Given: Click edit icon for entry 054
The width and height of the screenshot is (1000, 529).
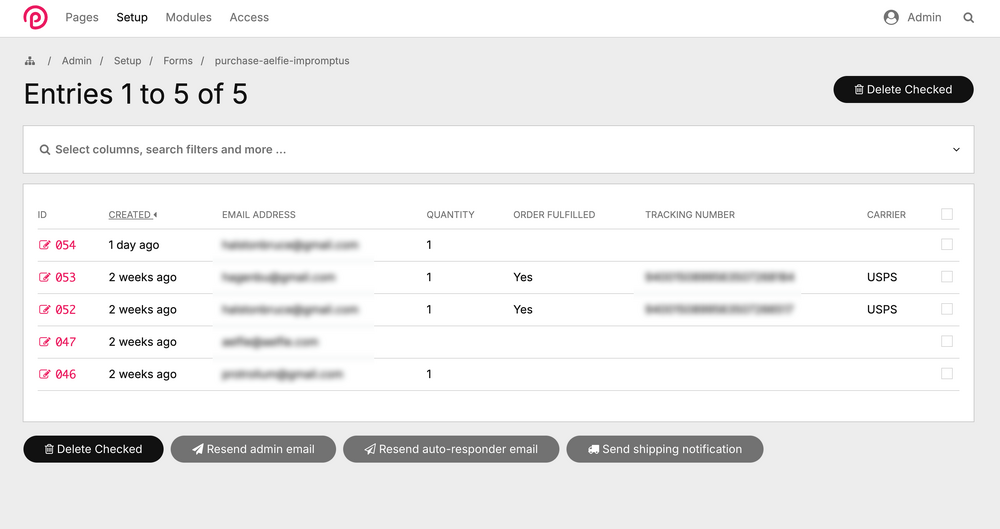Looking at the screenshot, I should (44, 245).
